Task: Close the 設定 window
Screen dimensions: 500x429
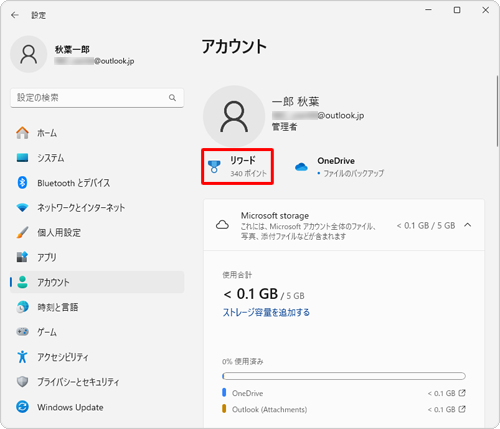Action: [486, 10]
